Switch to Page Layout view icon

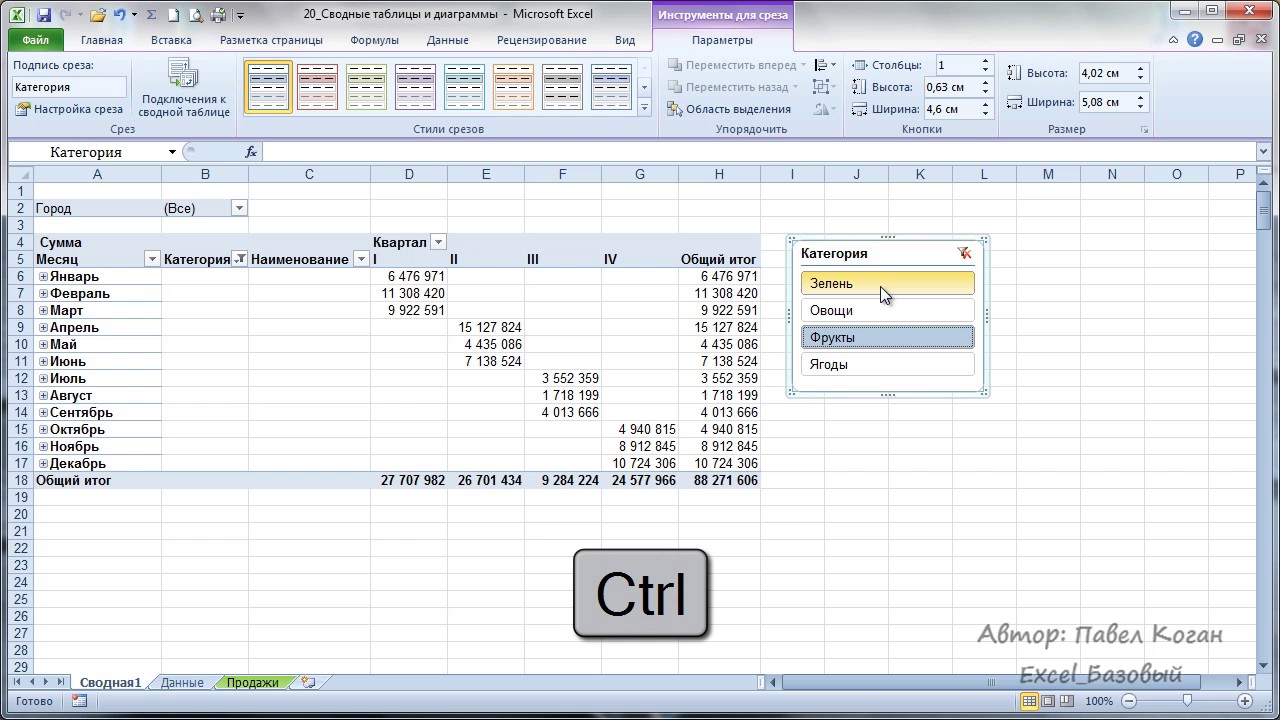pos(1046,701)
